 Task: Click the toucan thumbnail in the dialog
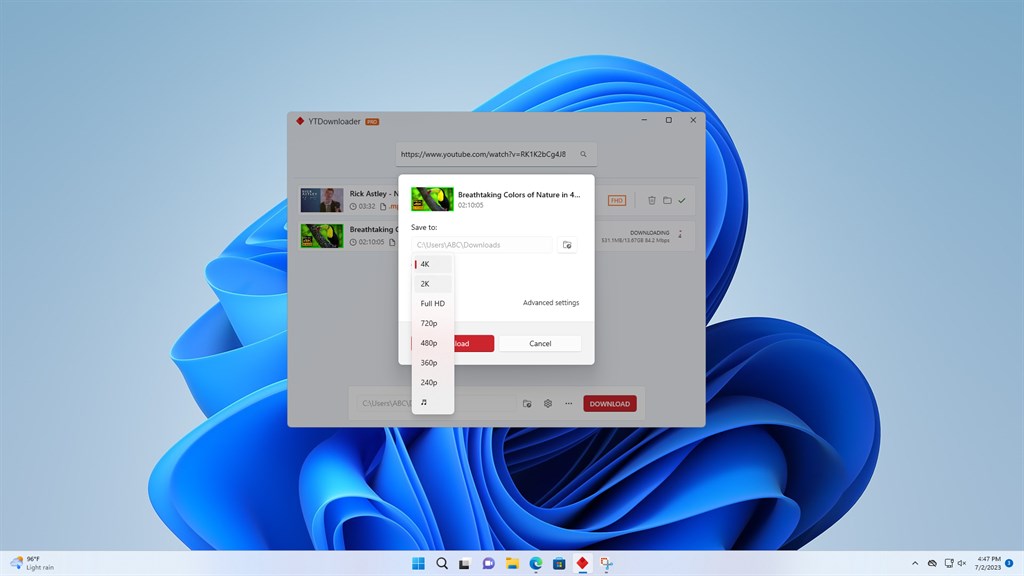(432, 199)
